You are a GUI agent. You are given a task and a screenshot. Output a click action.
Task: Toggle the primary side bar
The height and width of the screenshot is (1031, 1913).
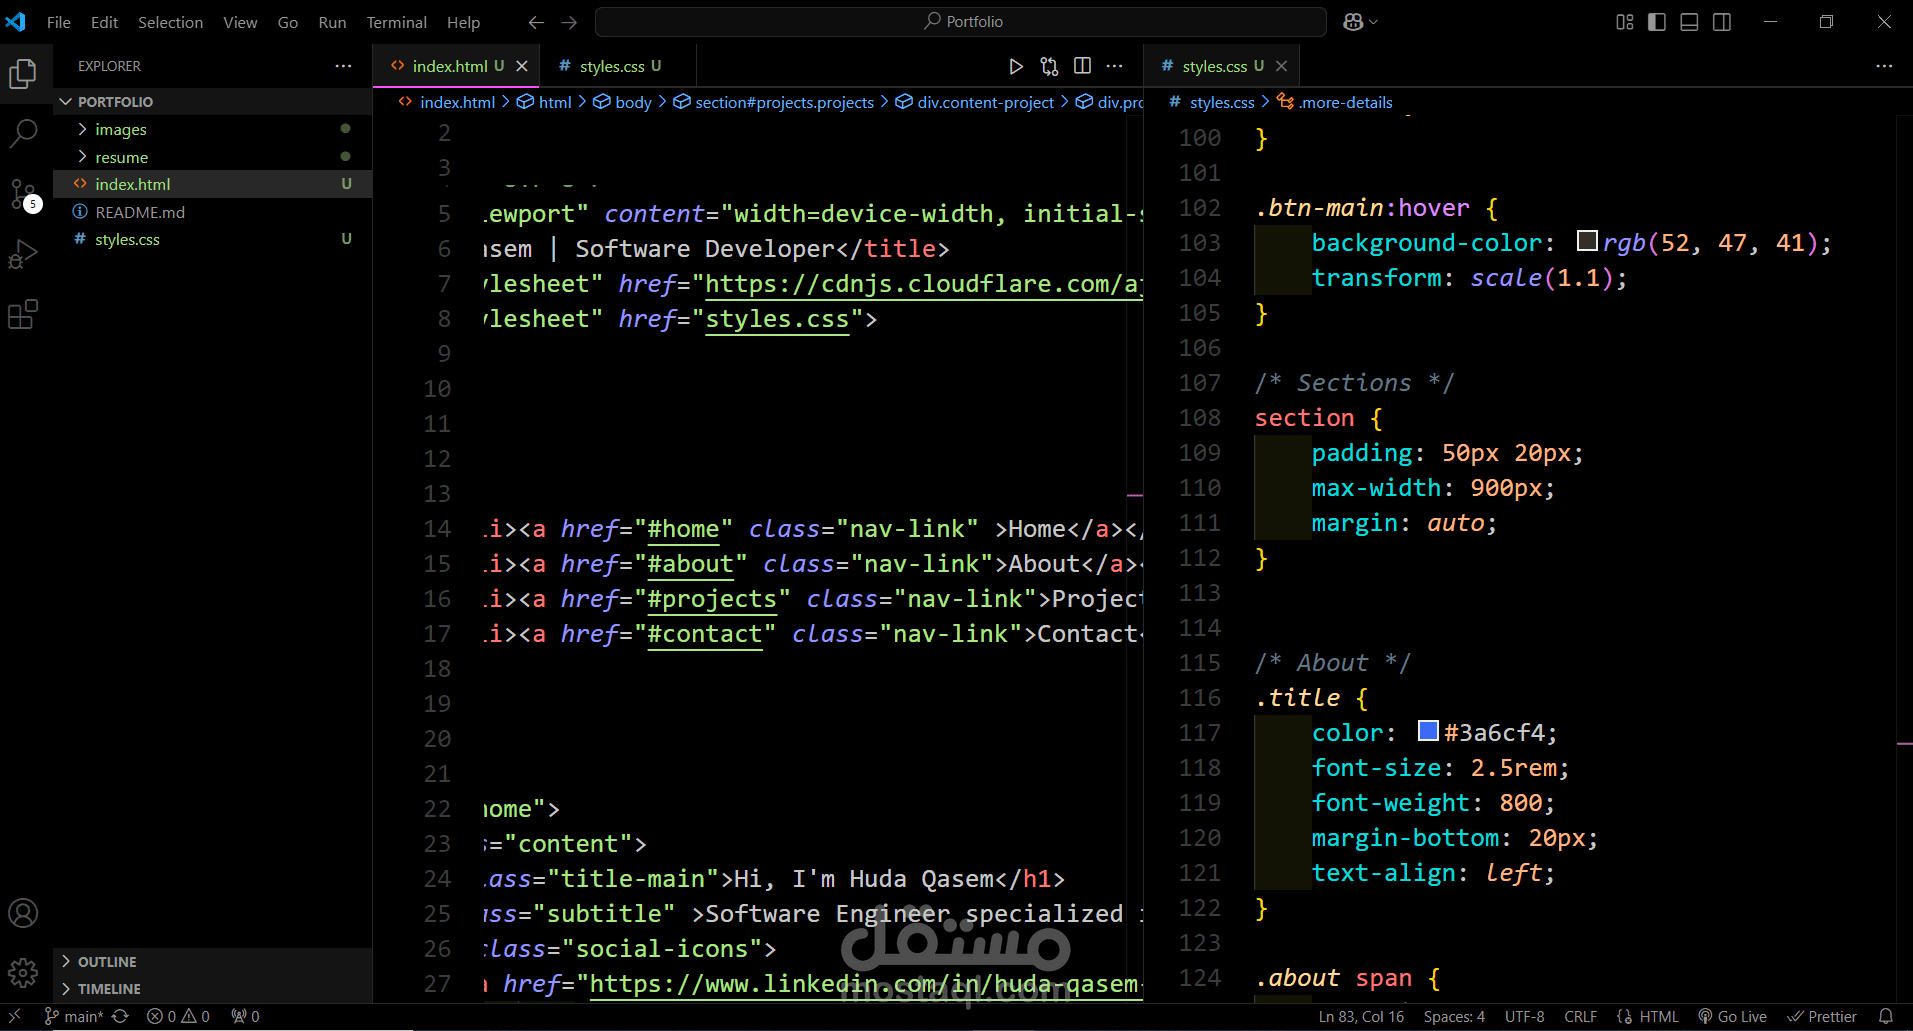tap(1657, 22)
